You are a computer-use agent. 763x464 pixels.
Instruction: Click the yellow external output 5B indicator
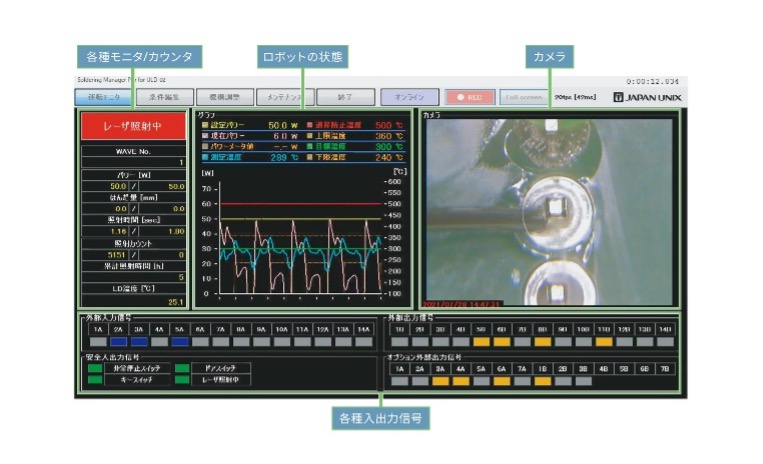(481, 342)
